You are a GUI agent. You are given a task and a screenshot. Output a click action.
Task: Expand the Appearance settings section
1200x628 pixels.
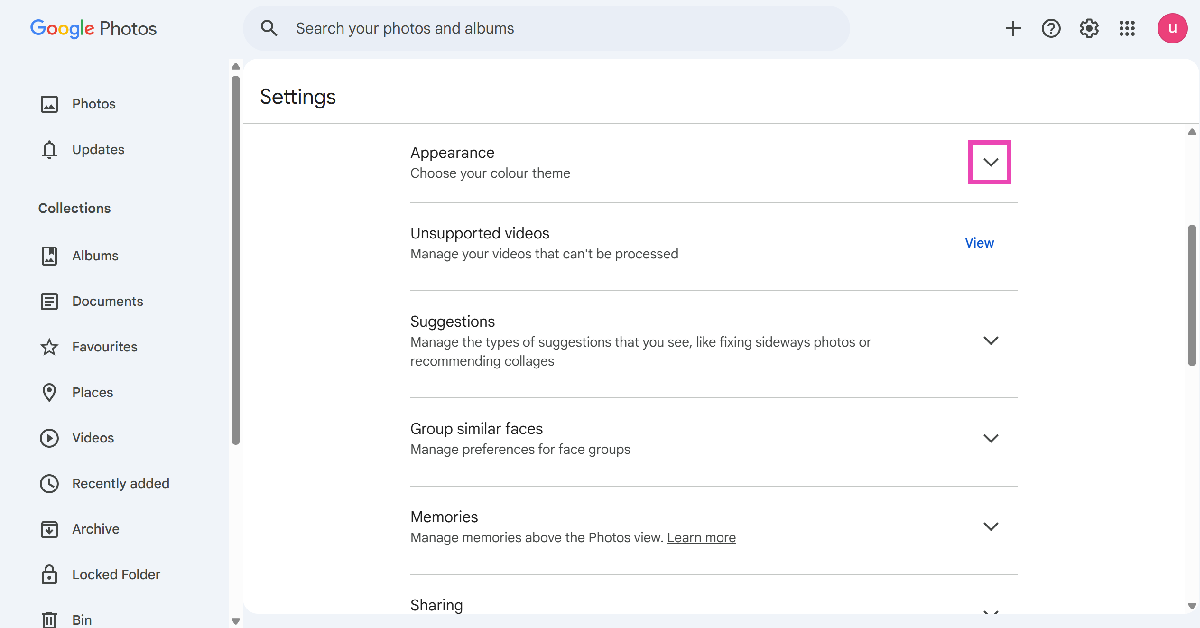pyautogui.click(x=990, y=162)
